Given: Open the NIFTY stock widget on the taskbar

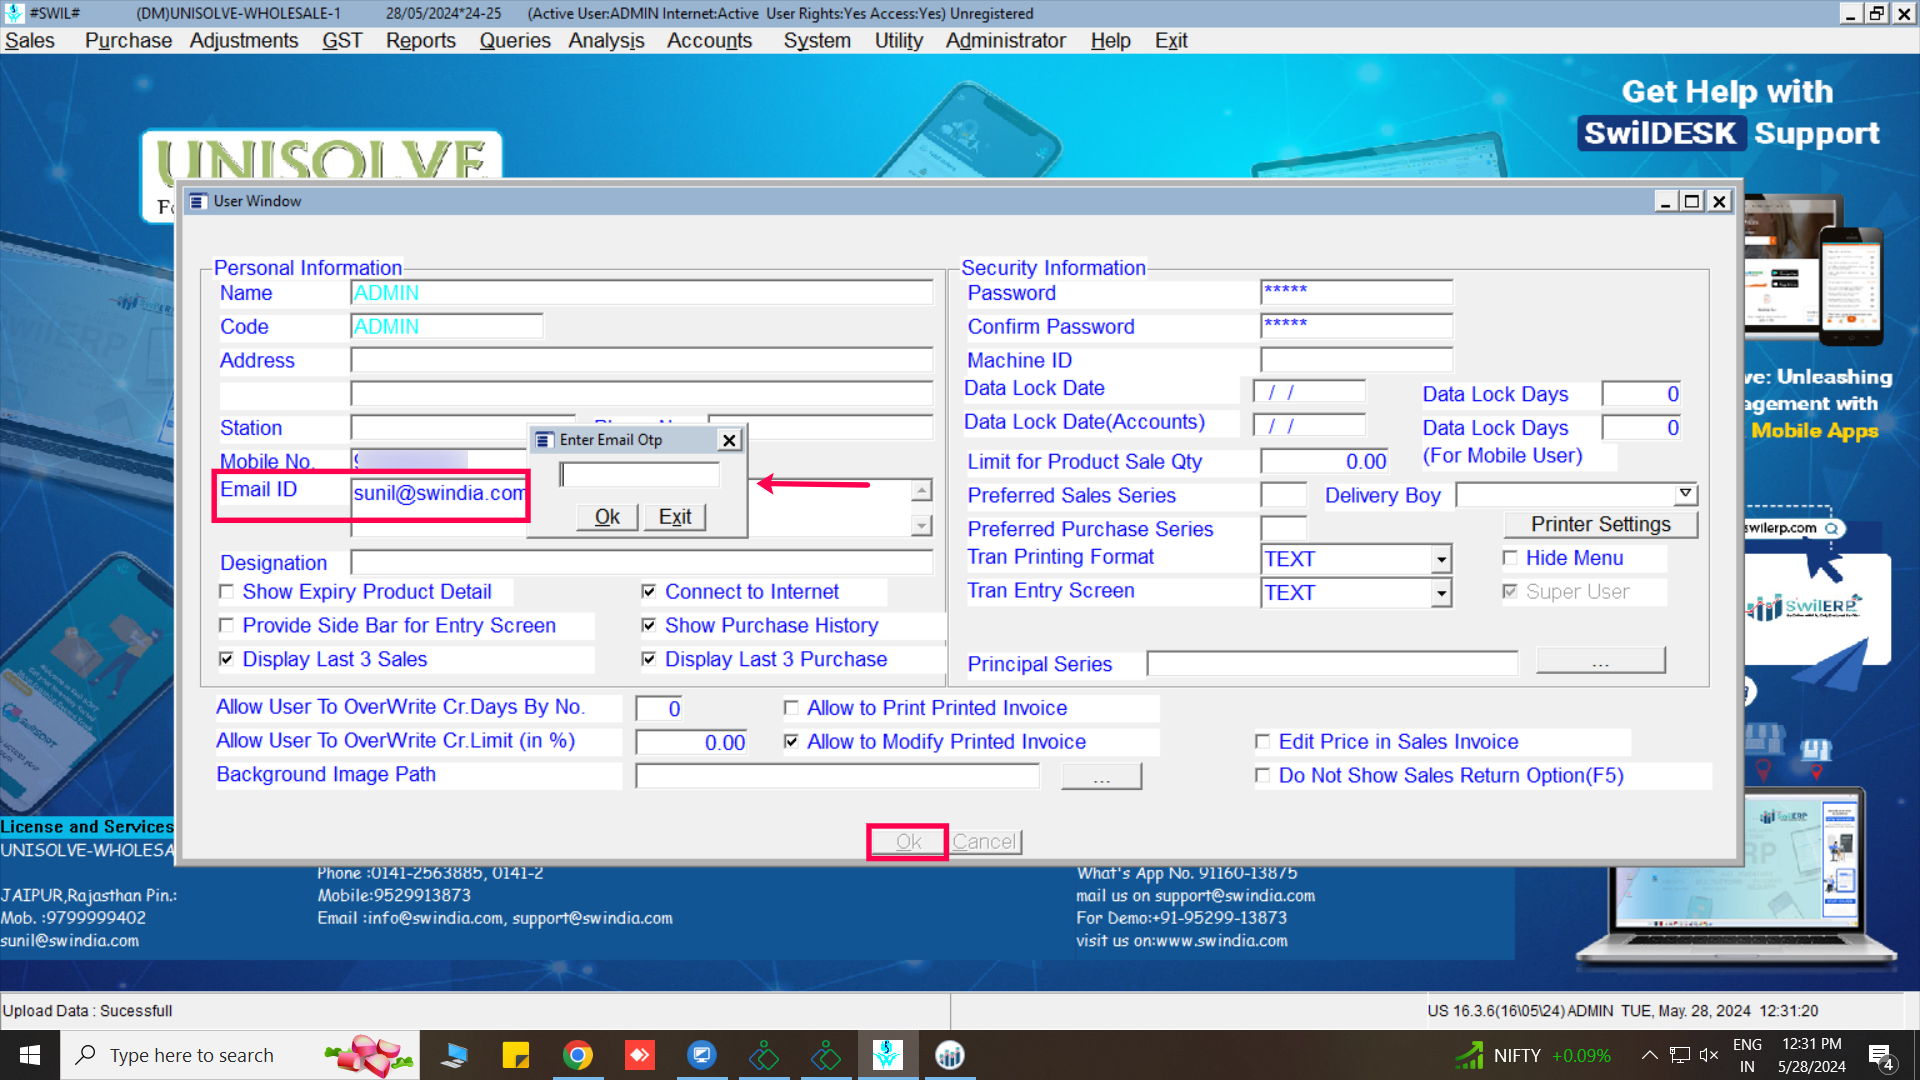Looking at the screenshot, I should (x=1534, y=1055).
